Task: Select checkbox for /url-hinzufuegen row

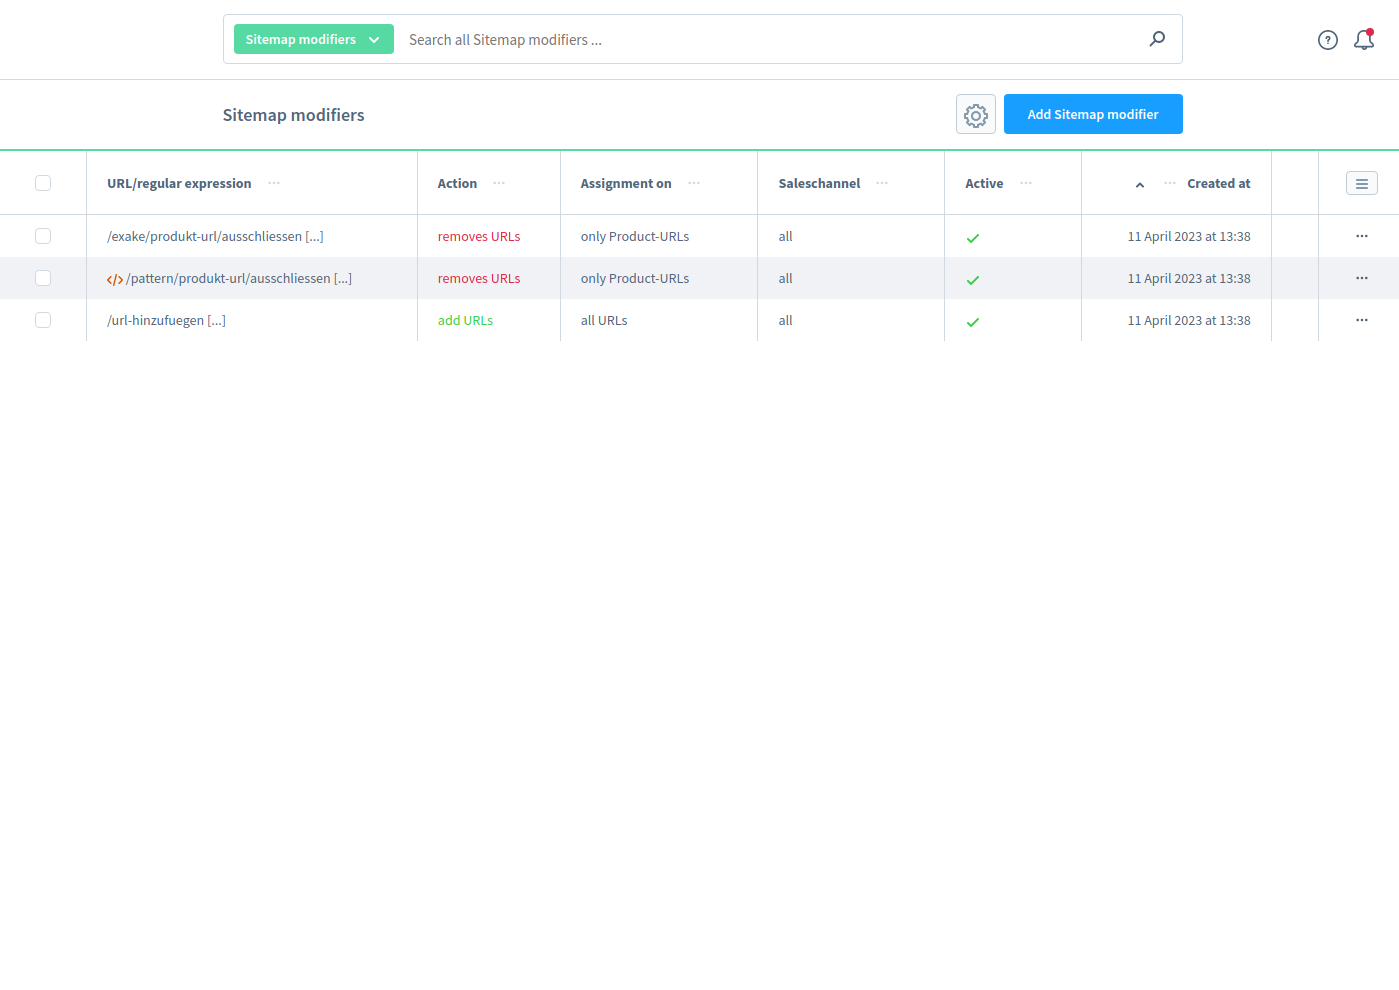Action: coord(43,320)
